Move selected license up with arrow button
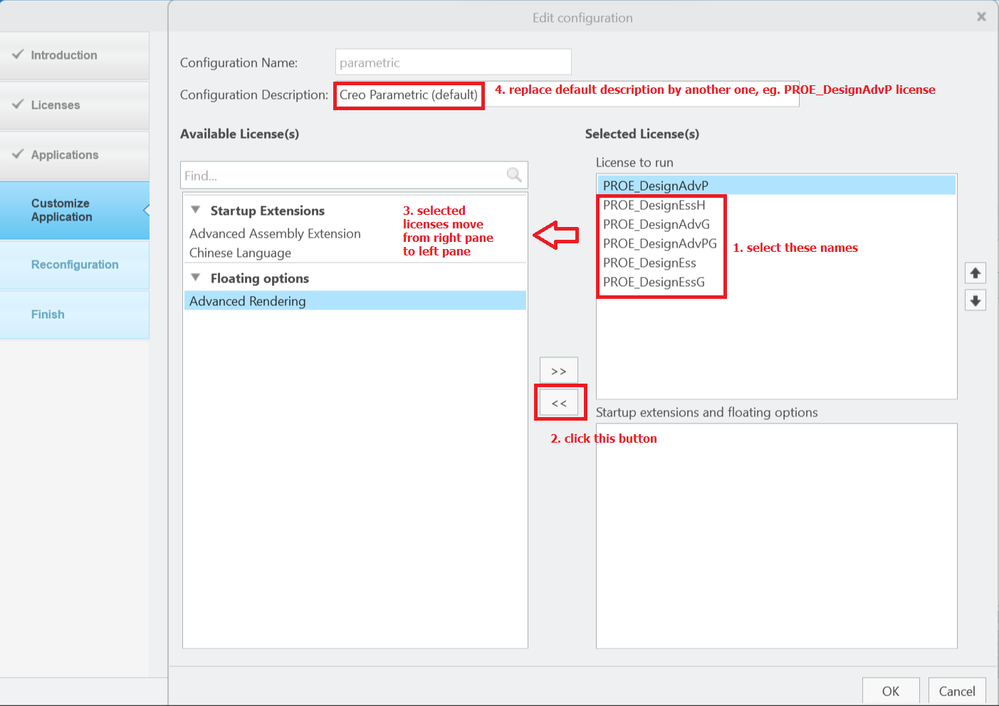The height and width of the screenshot is (706, 999). click(975, 273)
